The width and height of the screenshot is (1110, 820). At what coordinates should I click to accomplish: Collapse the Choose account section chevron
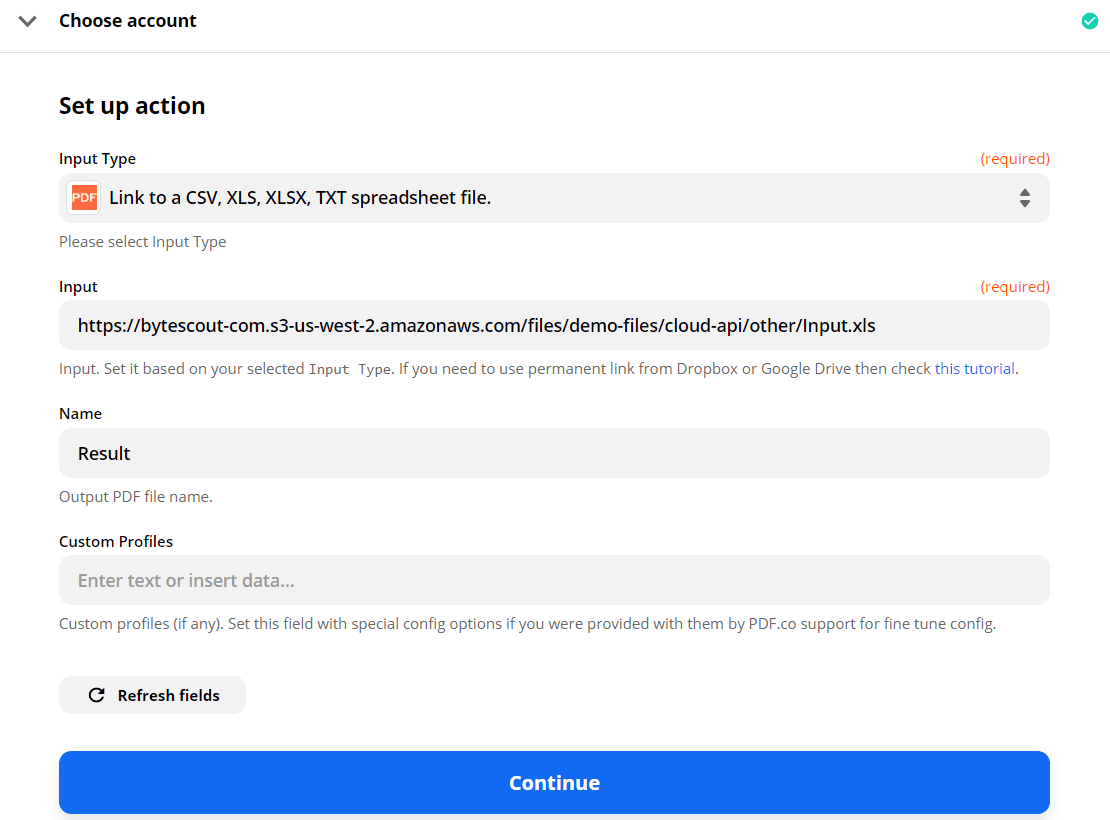click(28, 21)
